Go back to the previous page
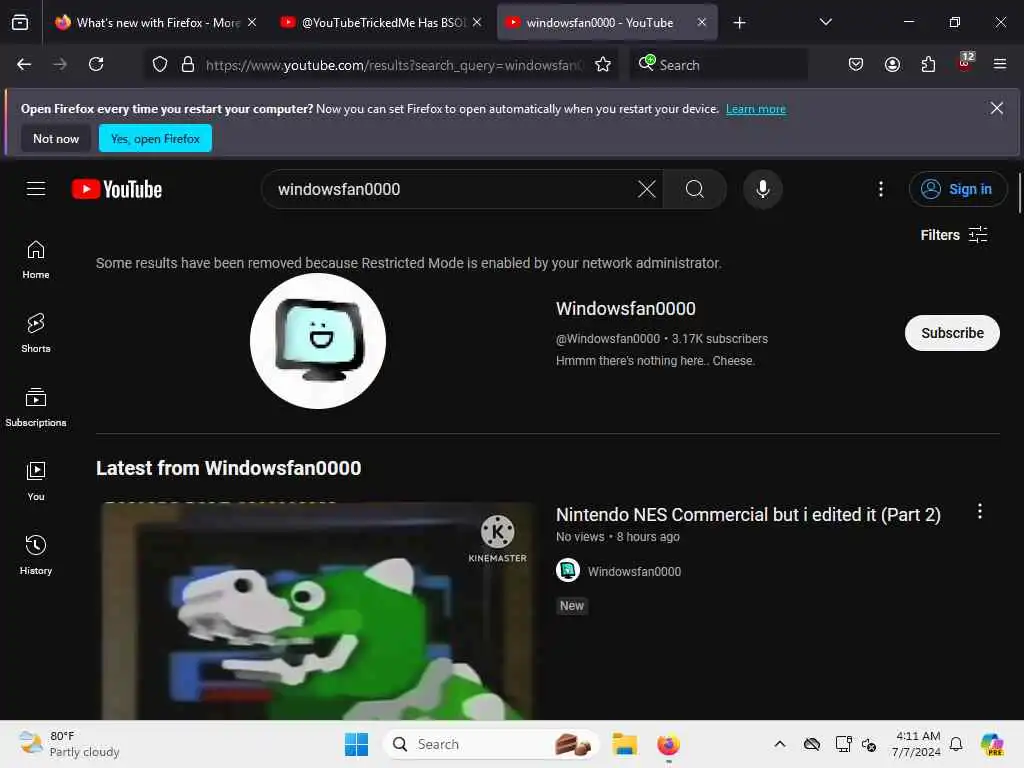Viewport: 1024px width, 768px height. [24, 64]
